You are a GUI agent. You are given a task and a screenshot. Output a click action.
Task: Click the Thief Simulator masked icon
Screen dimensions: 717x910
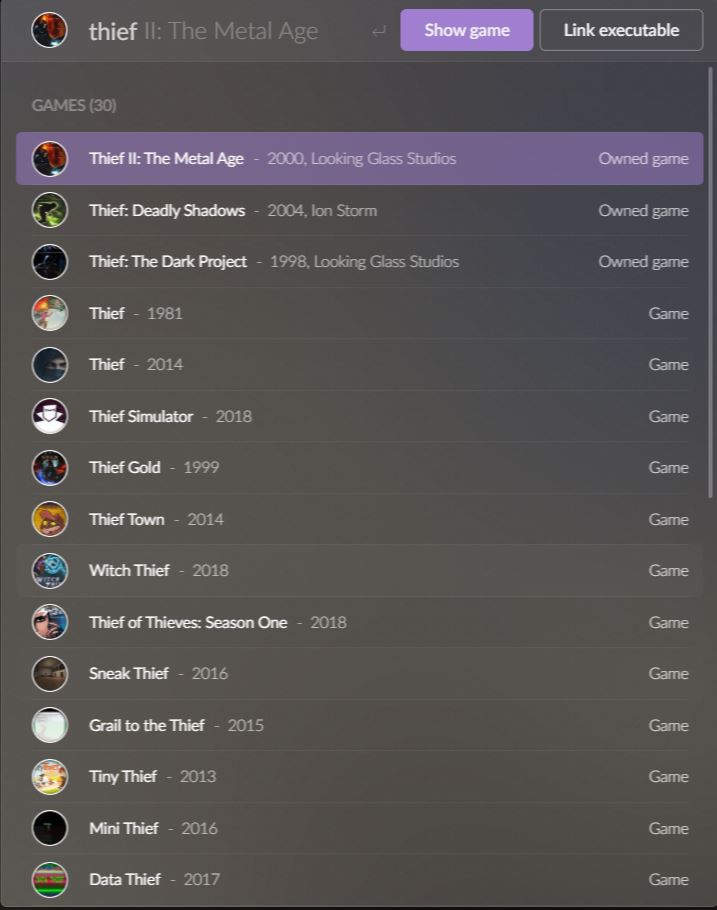point(49,416)
